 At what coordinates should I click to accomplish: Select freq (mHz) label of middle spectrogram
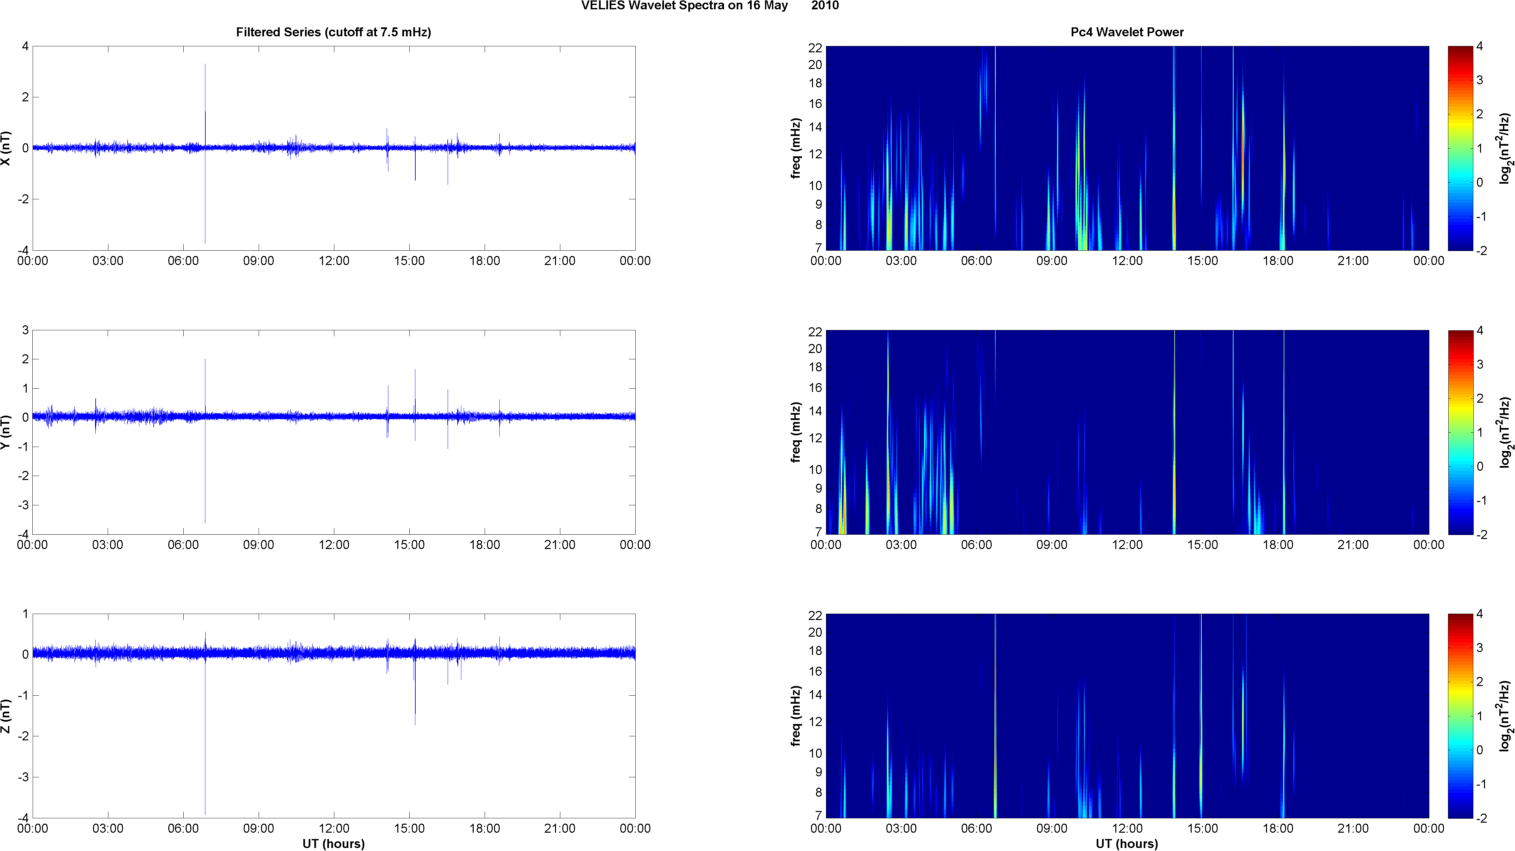796,432
